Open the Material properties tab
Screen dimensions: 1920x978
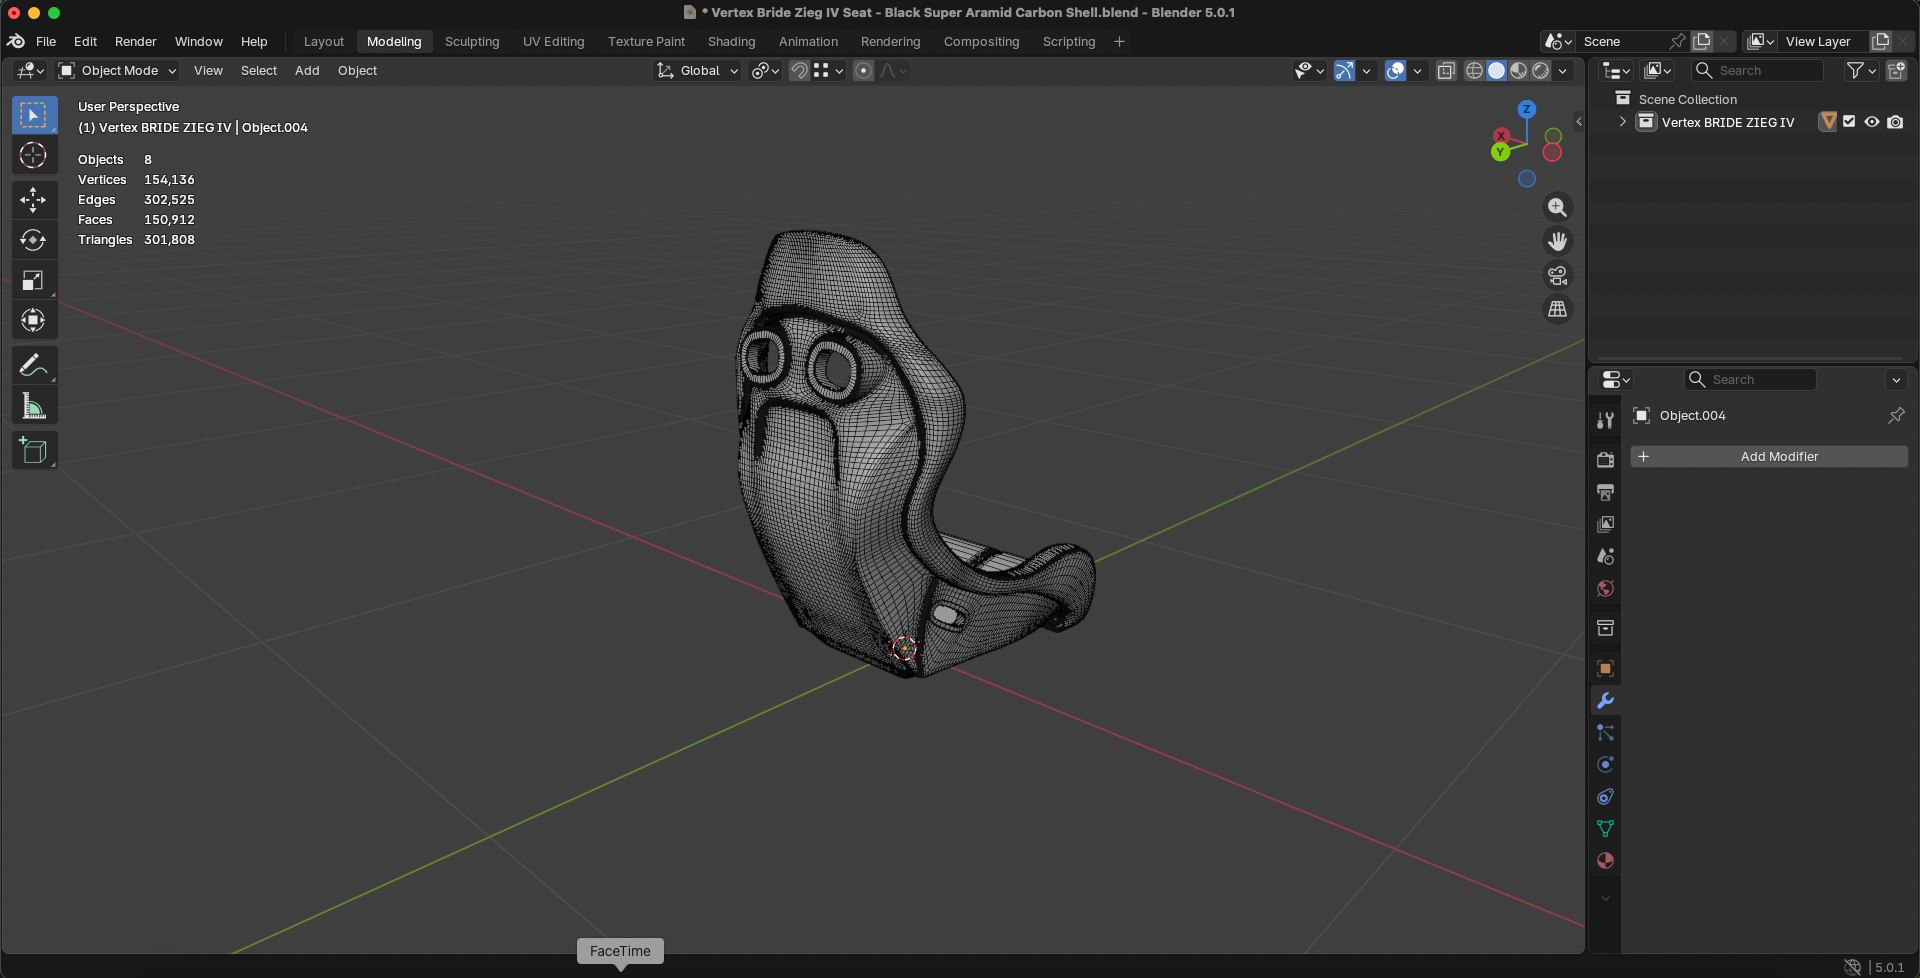(x=1605, y=861)
